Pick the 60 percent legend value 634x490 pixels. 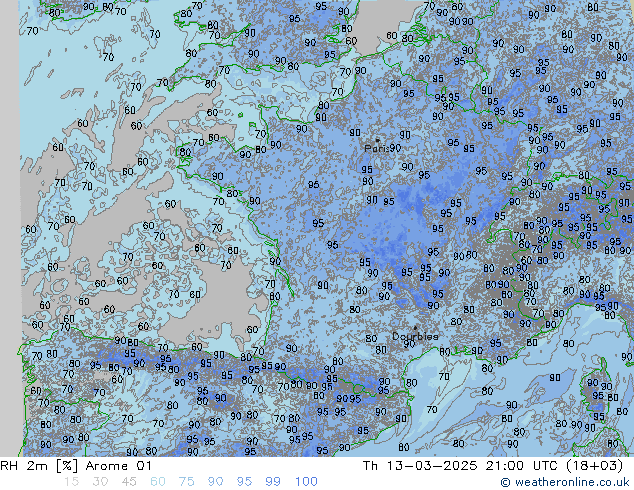(158, 482)
